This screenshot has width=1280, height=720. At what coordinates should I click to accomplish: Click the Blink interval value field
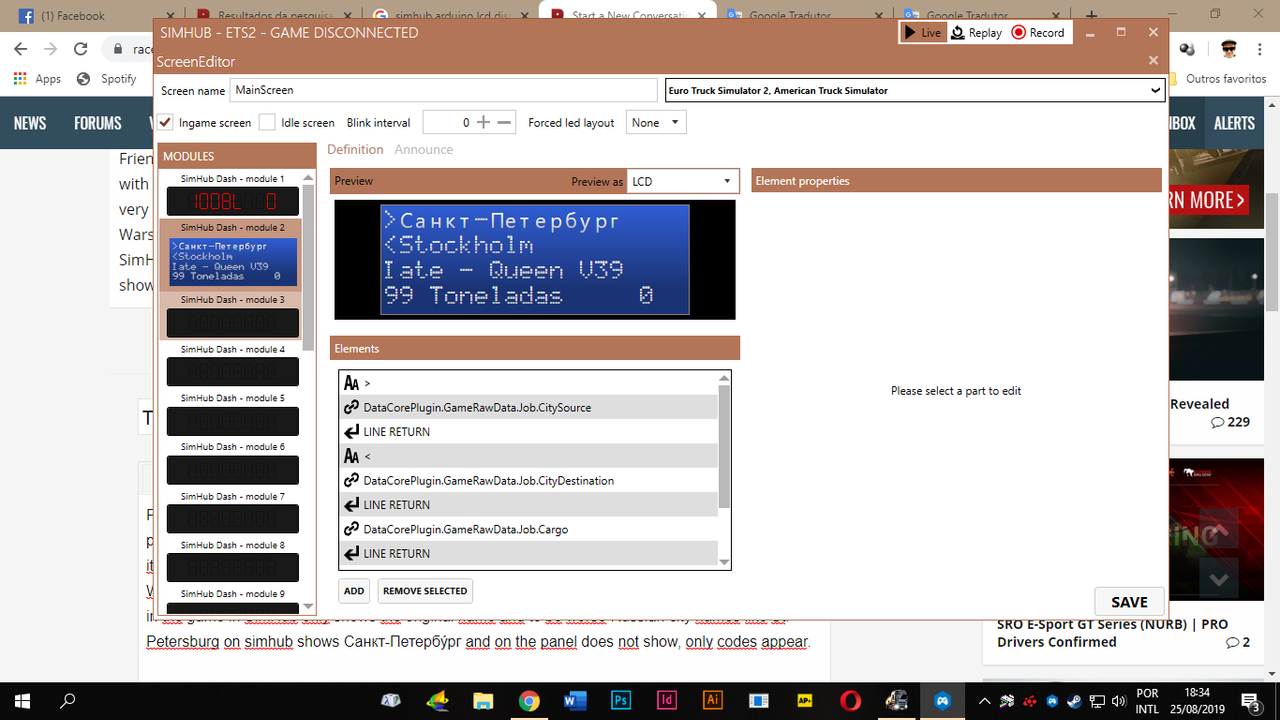[x=448, y=122]
